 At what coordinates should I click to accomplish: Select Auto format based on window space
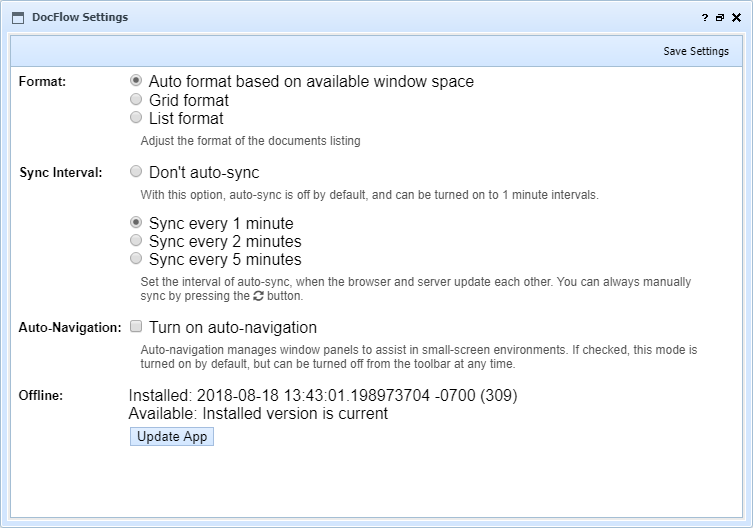pos(136,81)
